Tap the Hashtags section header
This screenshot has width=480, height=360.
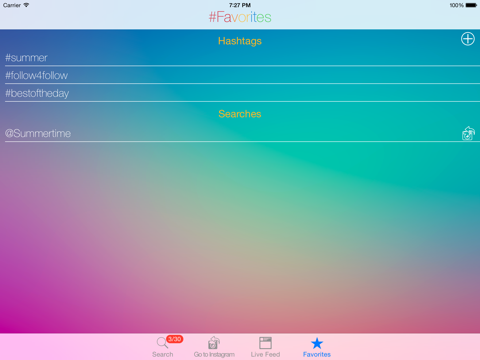click(240, 41)
